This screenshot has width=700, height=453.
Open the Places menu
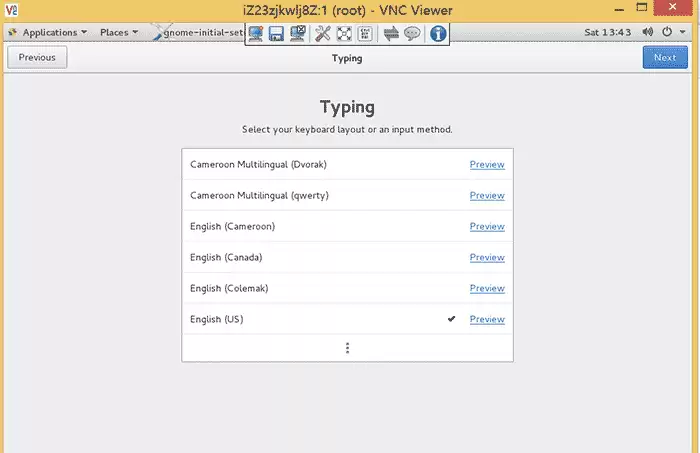[x=119, y=32]
